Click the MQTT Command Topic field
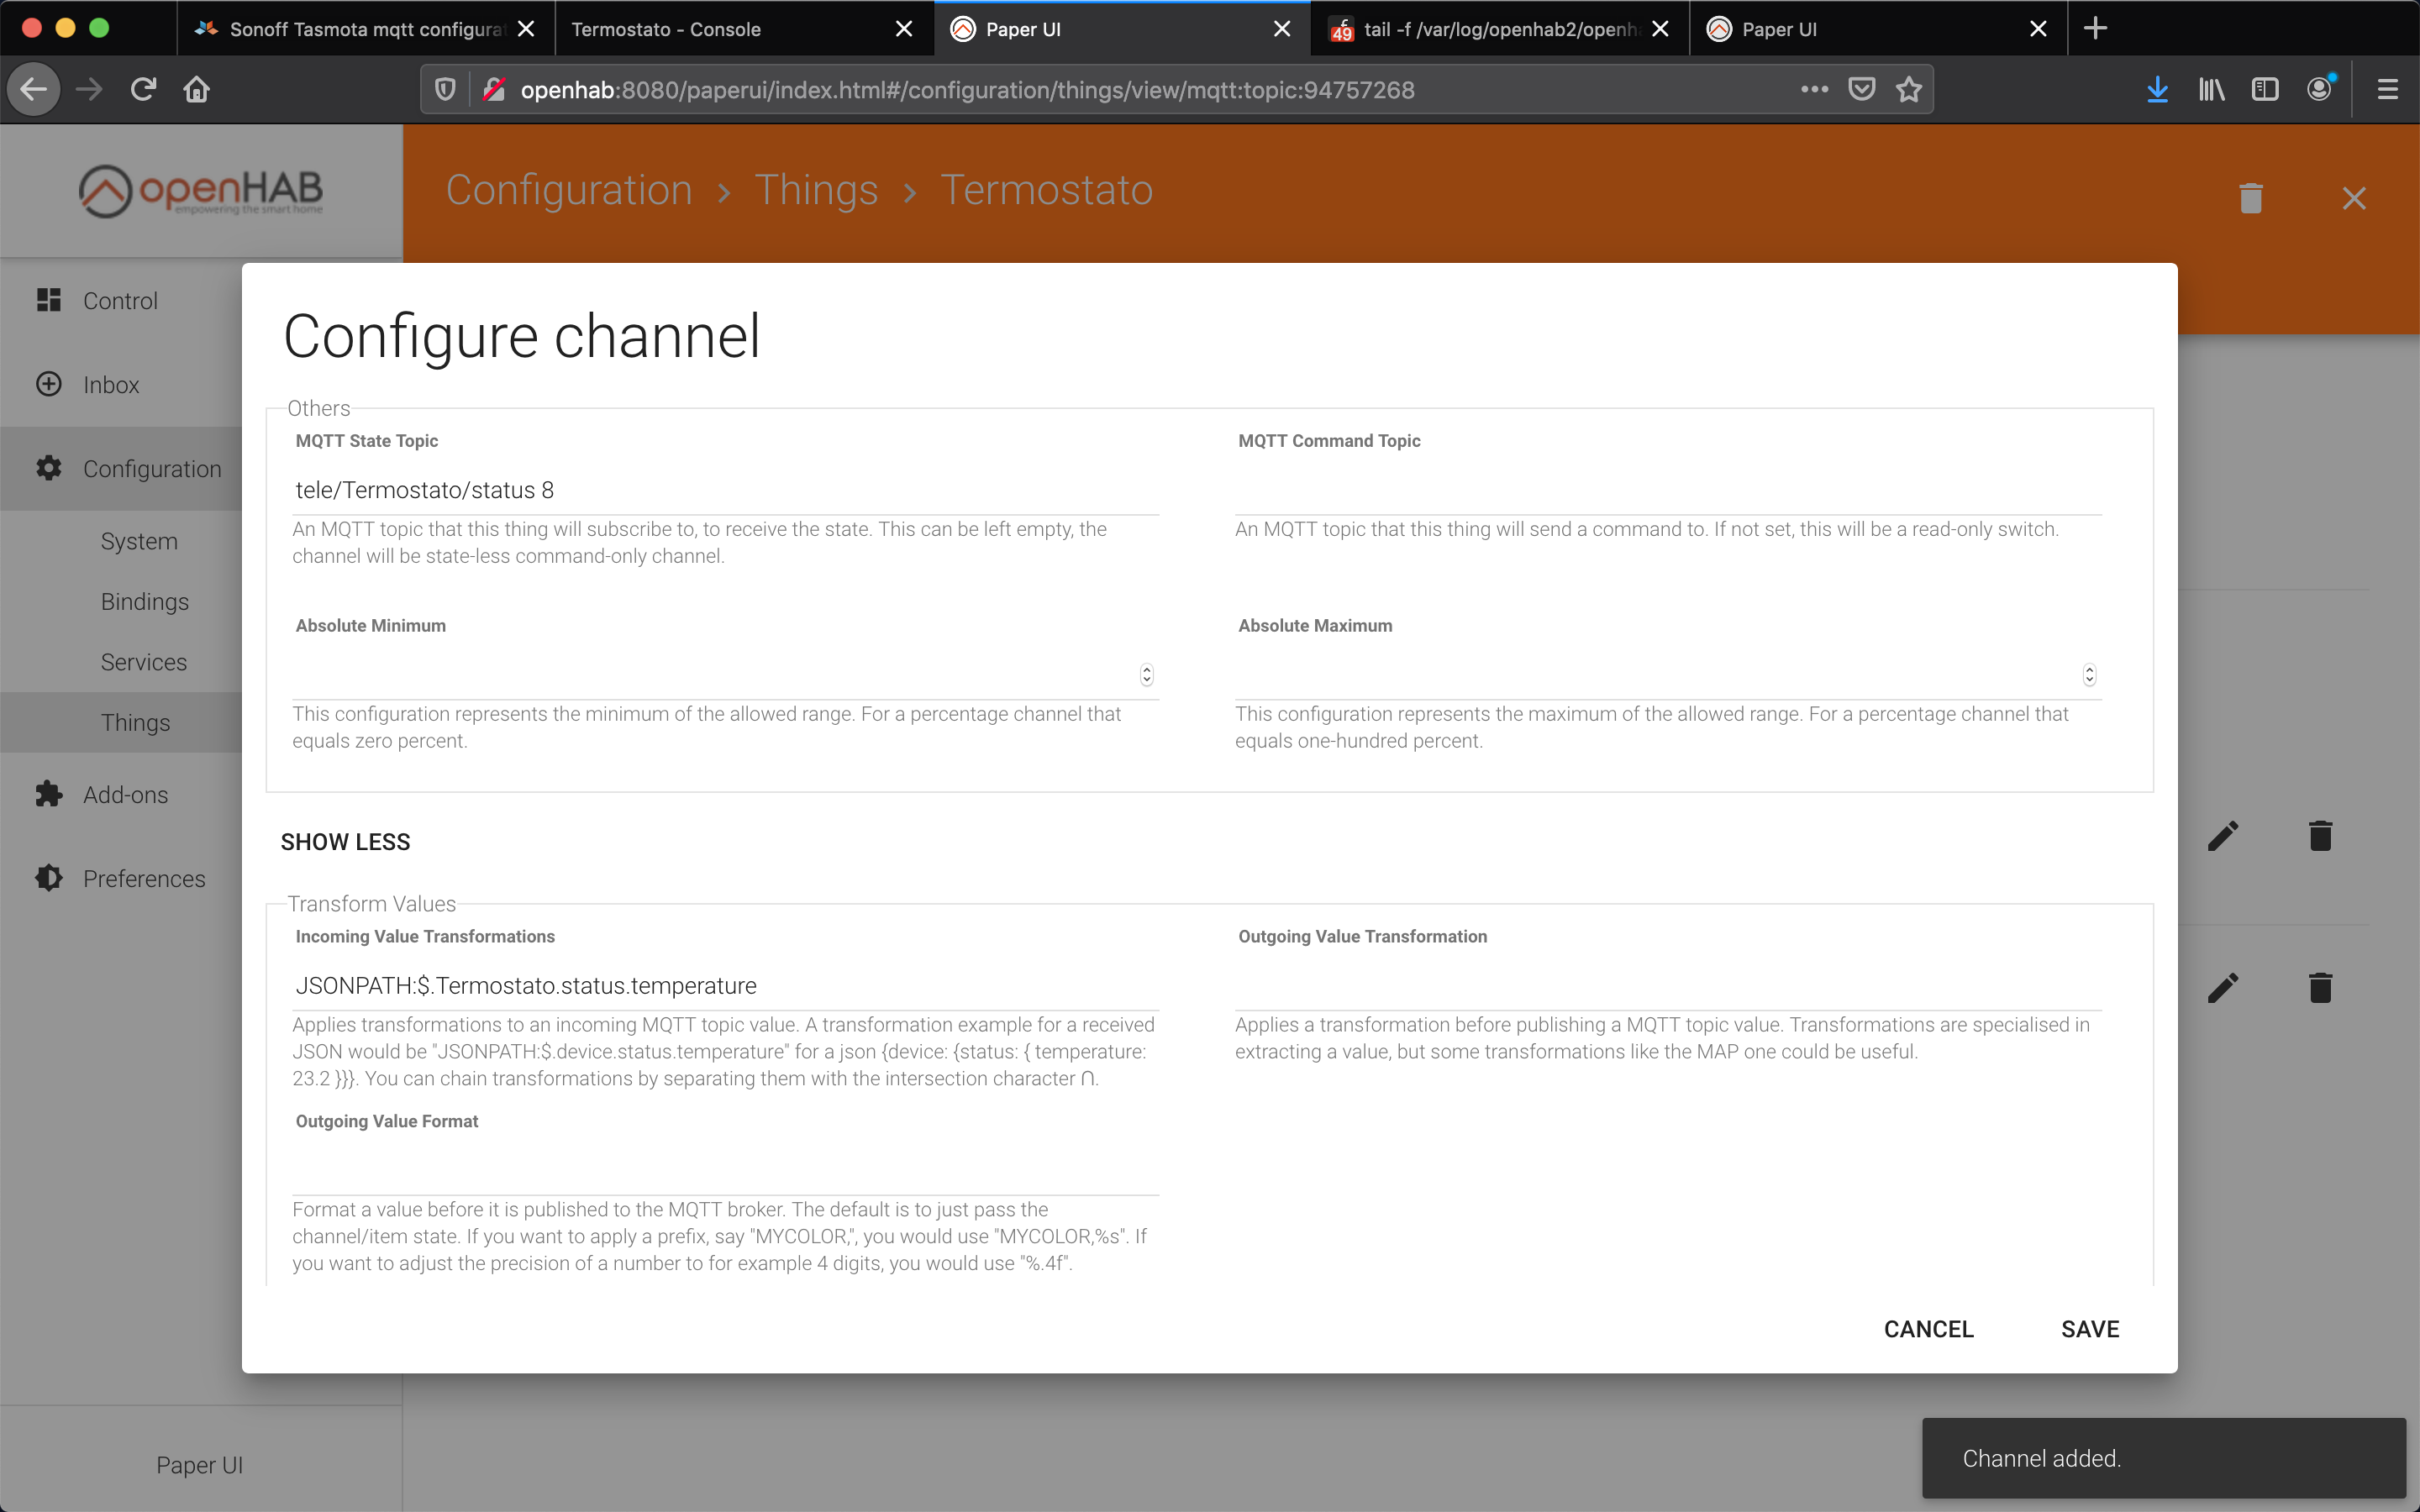This screenshot has width=2420, height=1512. (1667, 490)
